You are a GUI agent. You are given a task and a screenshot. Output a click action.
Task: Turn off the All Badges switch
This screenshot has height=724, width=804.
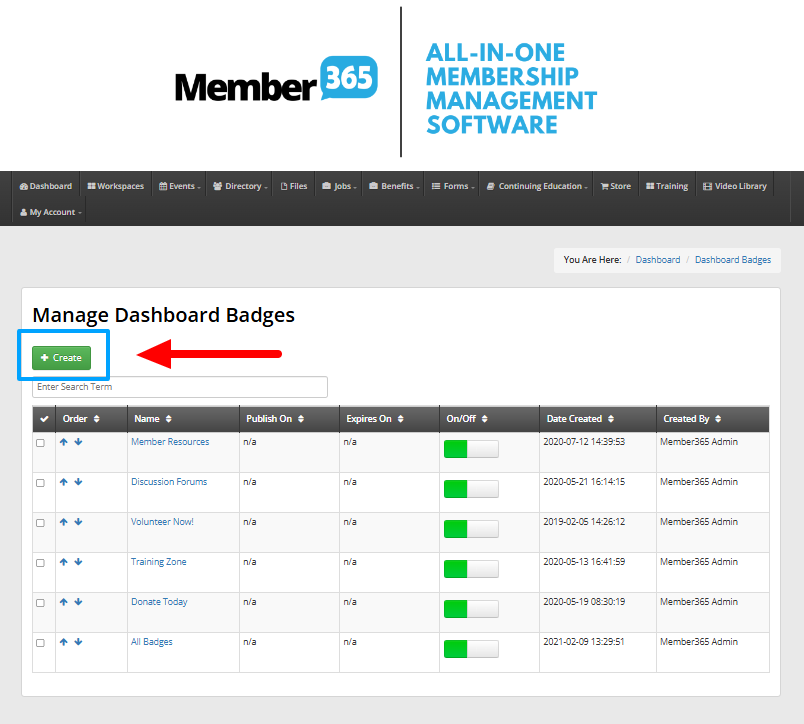[471, 649]
